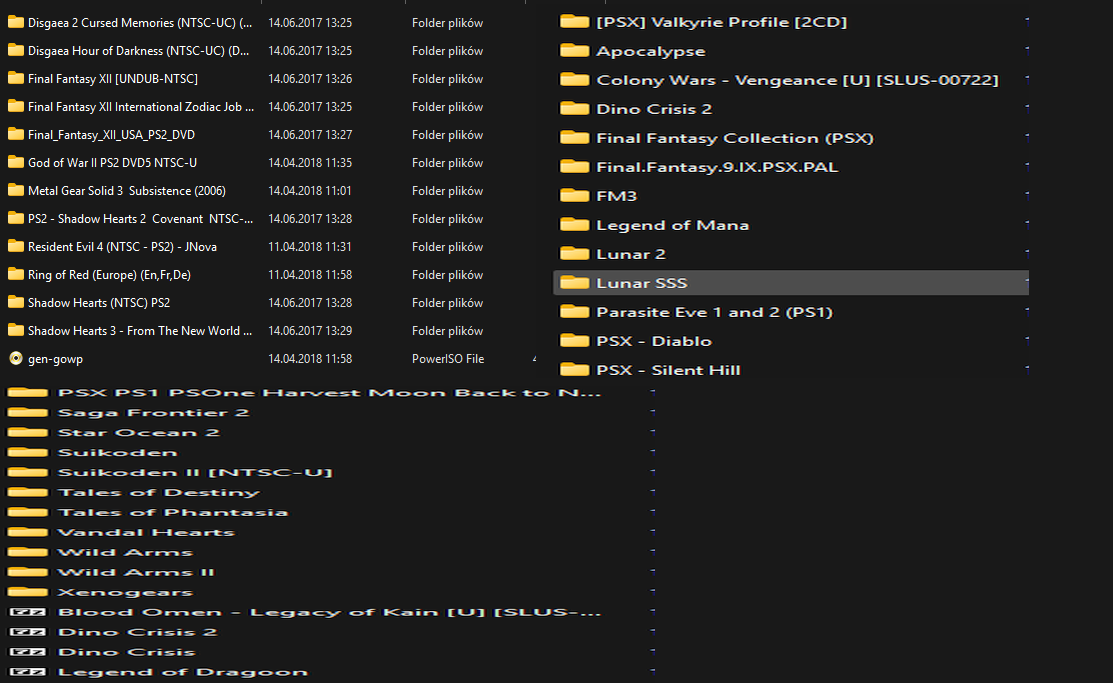Select the Legend of Dragoon archive icon
The height and width of the screenshot is (683, 1113).
(x=28, y=672)
